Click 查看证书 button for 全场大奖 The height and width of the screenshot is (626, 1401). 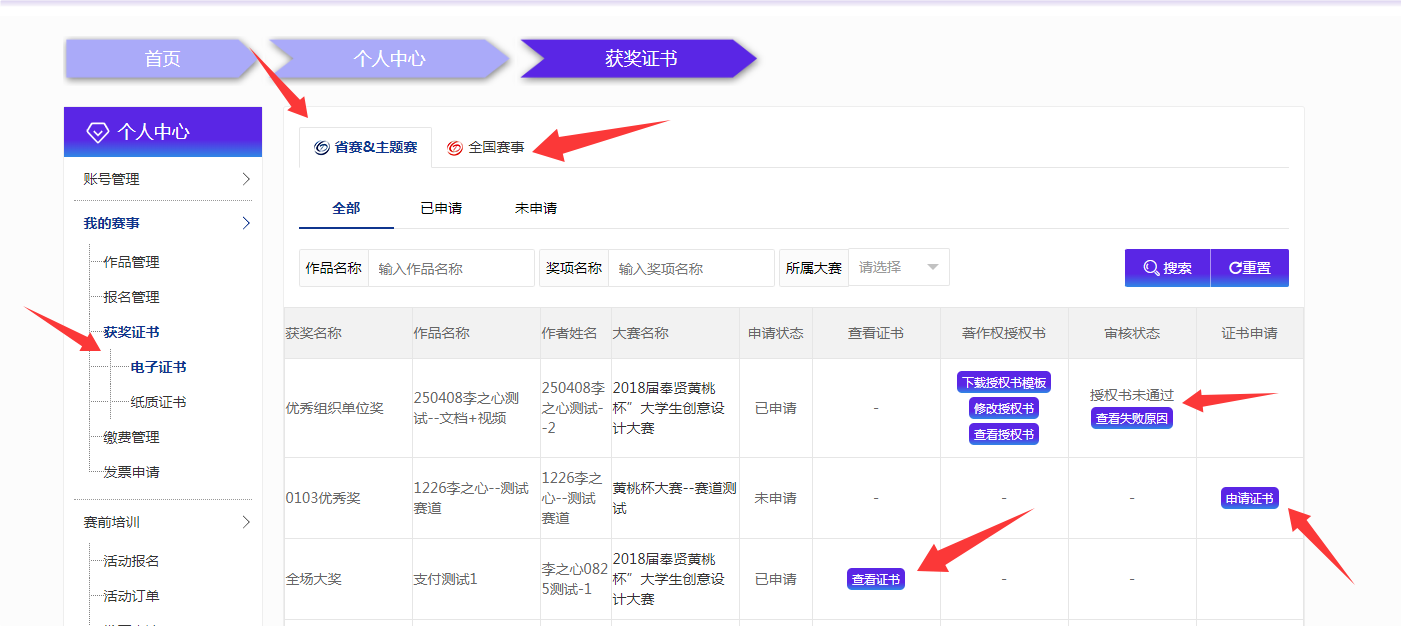875,579
